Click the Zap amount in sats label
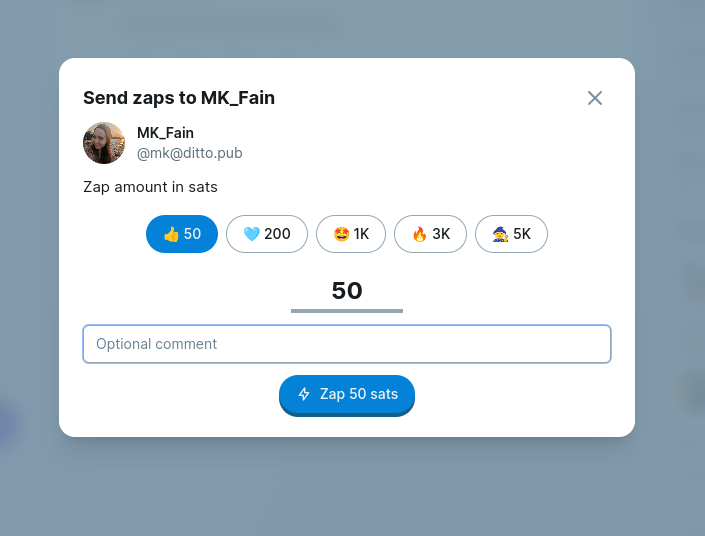Image resolution: width=705 pixels, height=536 pixels. pos(150,187)
